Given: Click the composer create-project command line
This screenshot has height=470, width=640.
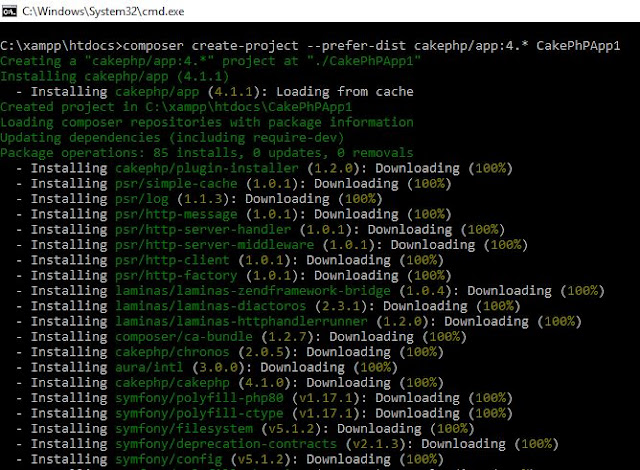Looking at the screenshot, I should pos(310,46).
